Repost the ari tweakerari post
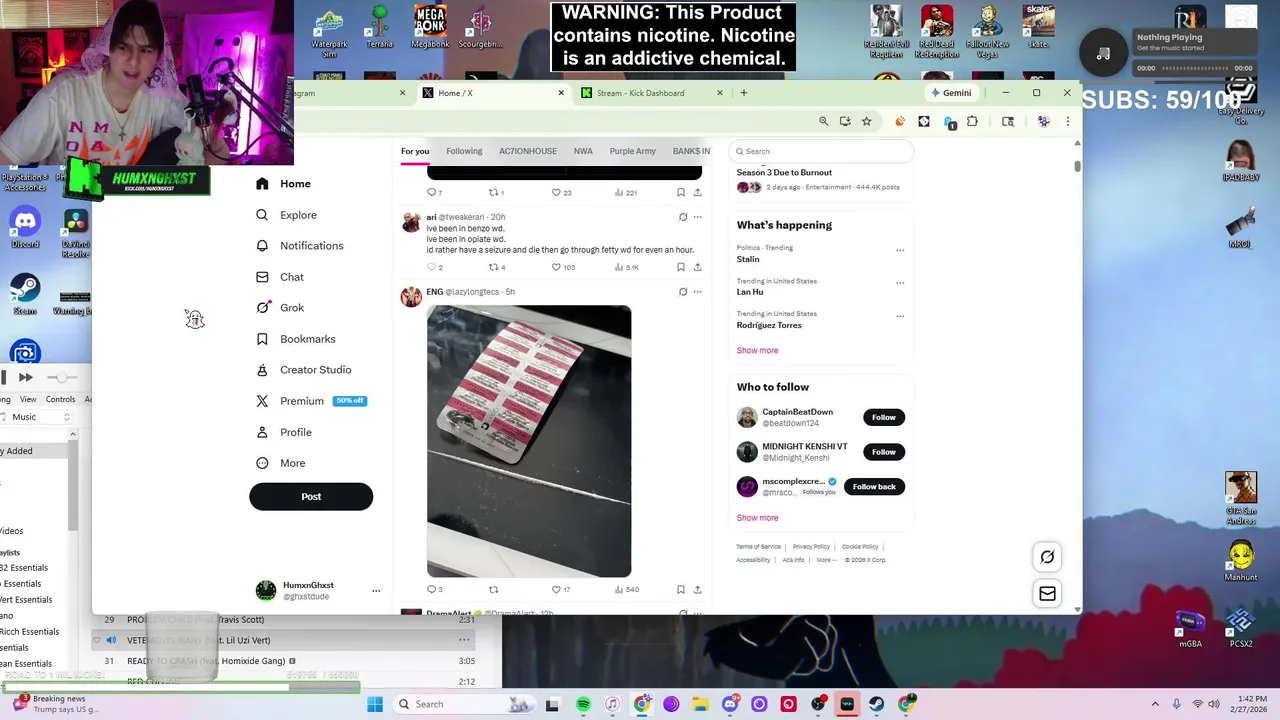1280x720 pixels. tap(493, 267)
